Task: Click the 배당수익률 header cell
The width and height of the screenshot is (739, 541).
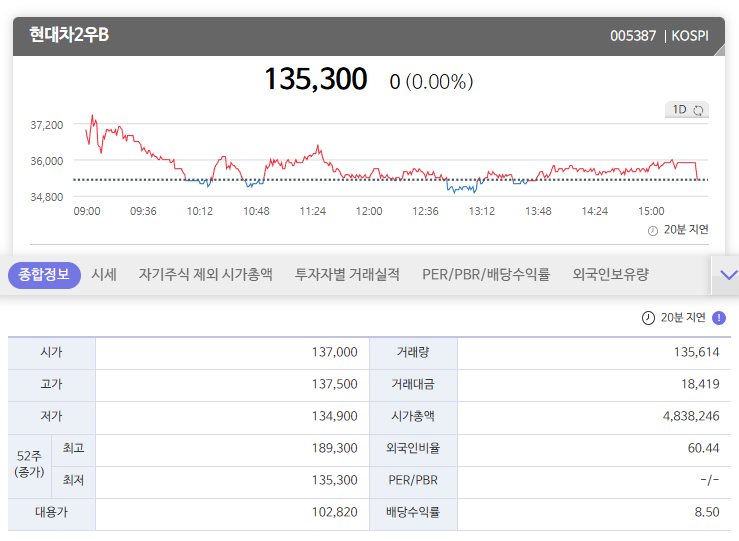Action: pyautogui.click(x=413, y=513)
